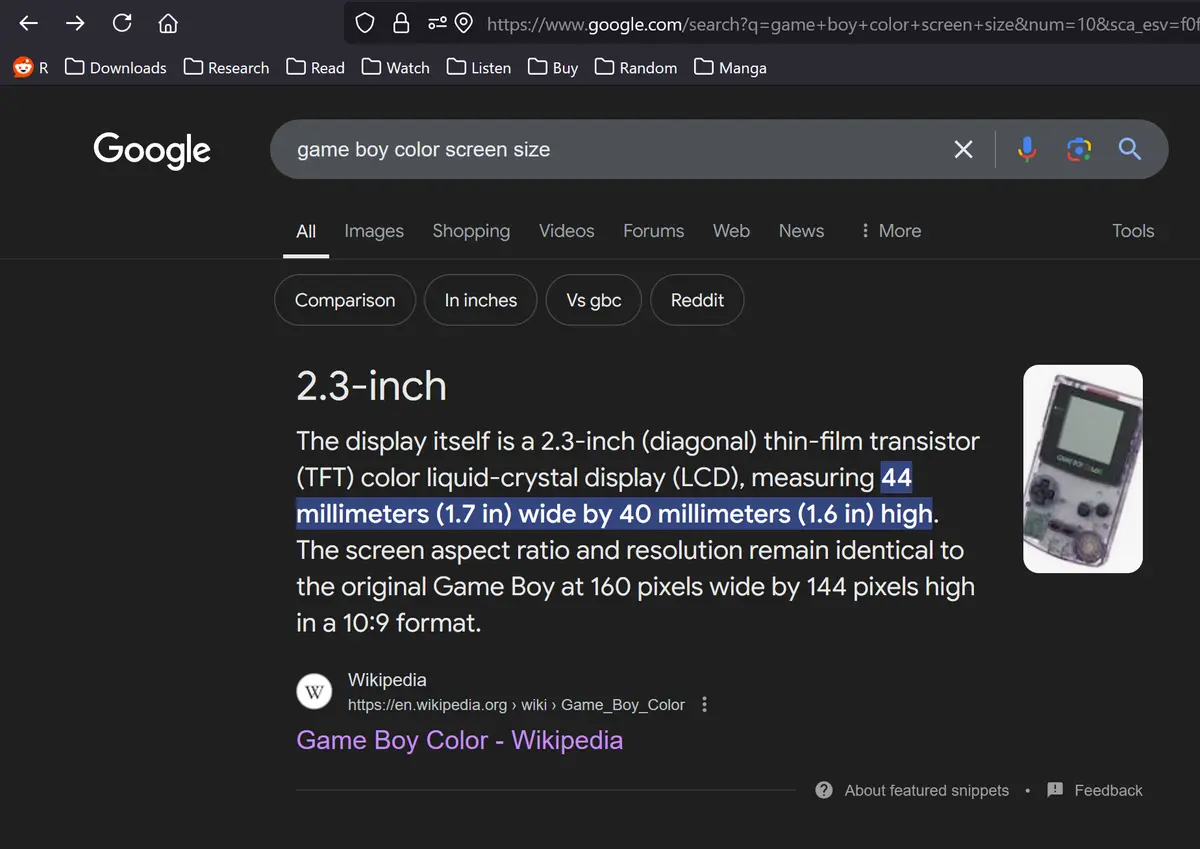Open the Downloads bookmark folder
The width and height of the screenshot is (1200, 849).
click(x=116, y=68)
